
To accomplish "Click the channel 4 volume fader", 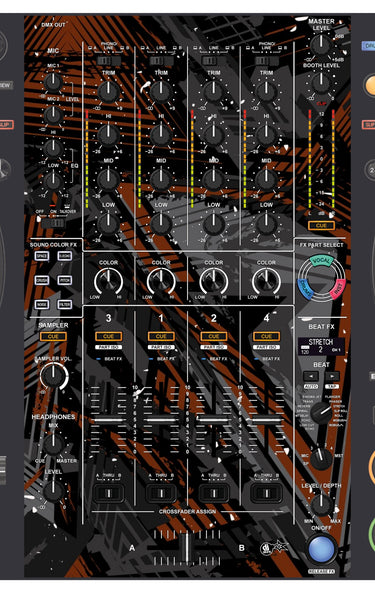I will [x=266, y=420].
